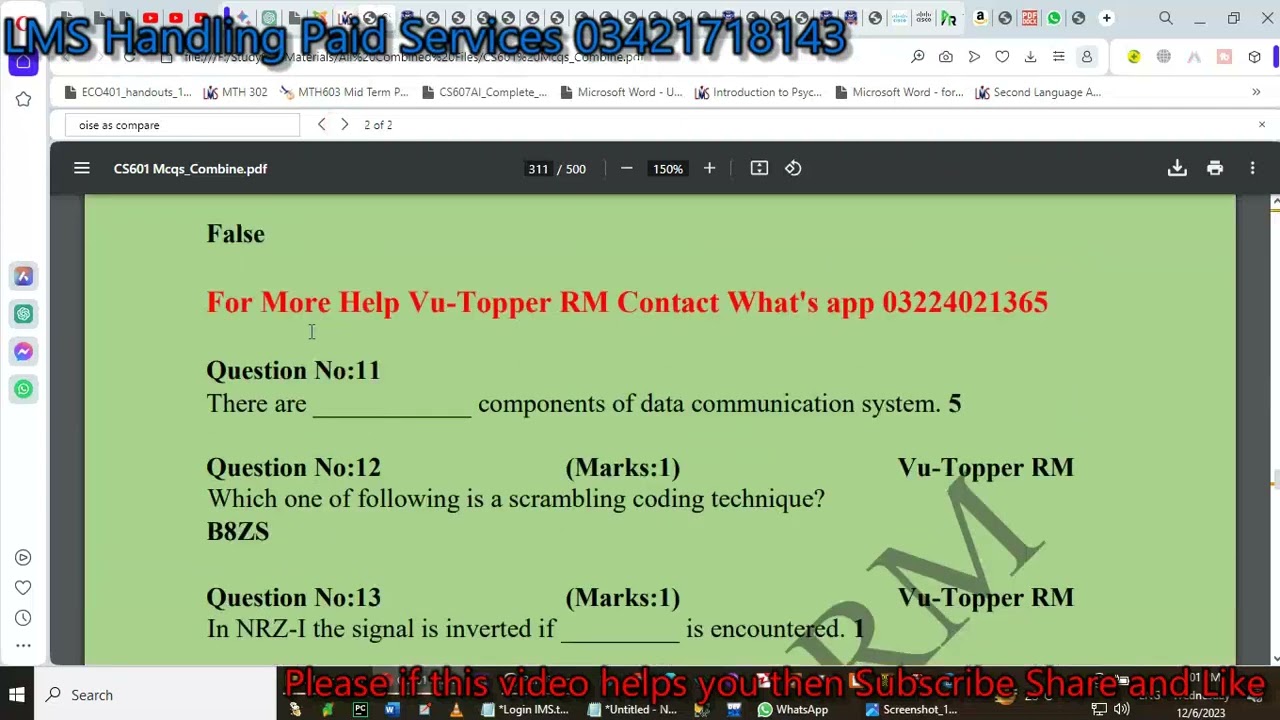
Task: Click the Question No:11 heading
Action: [x=293, y=371]
